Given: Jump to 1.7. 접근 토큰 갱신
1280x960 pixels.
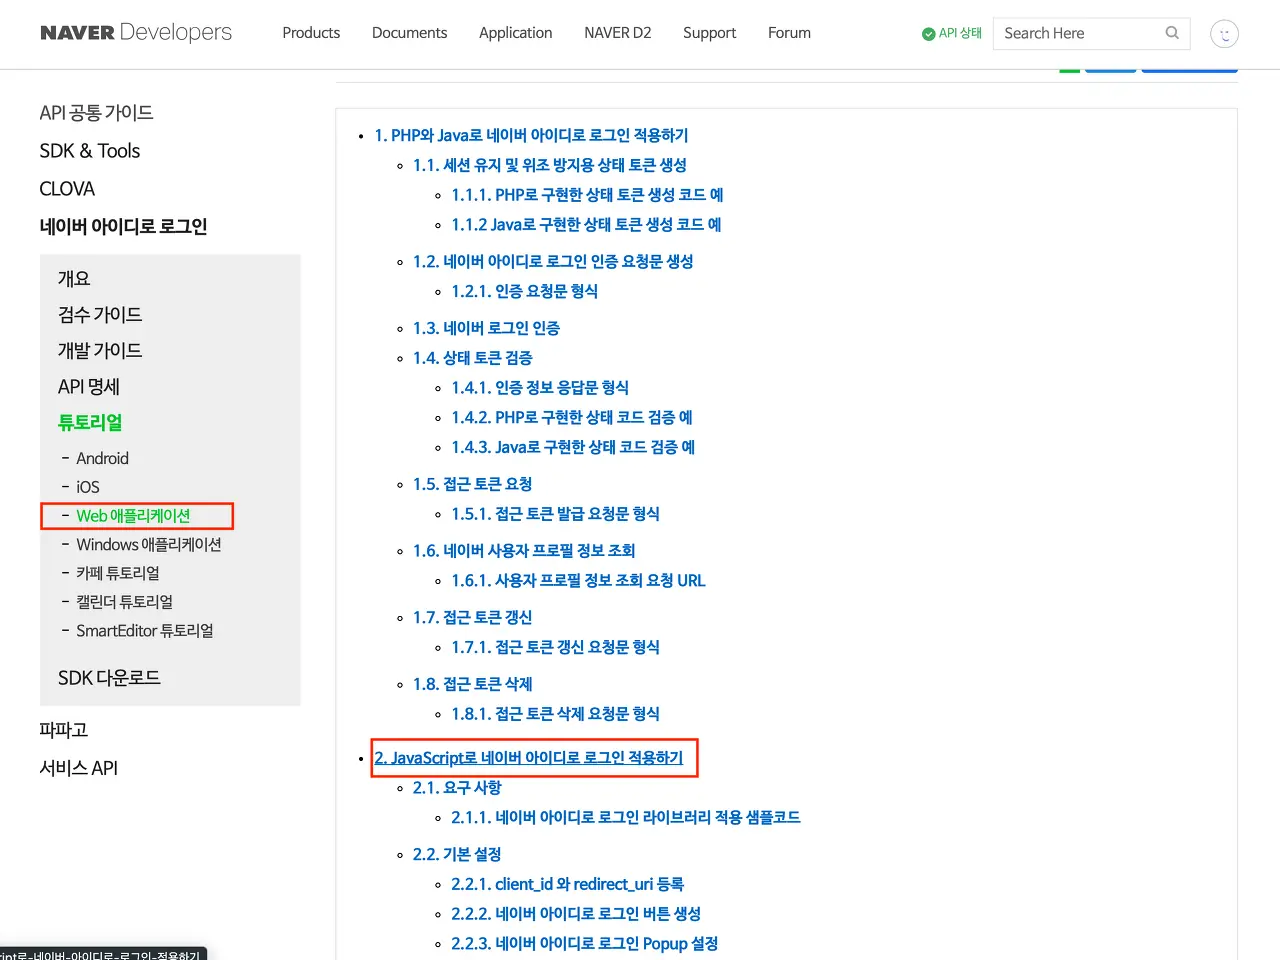Looking at the screenshot, I should [473, 618].
